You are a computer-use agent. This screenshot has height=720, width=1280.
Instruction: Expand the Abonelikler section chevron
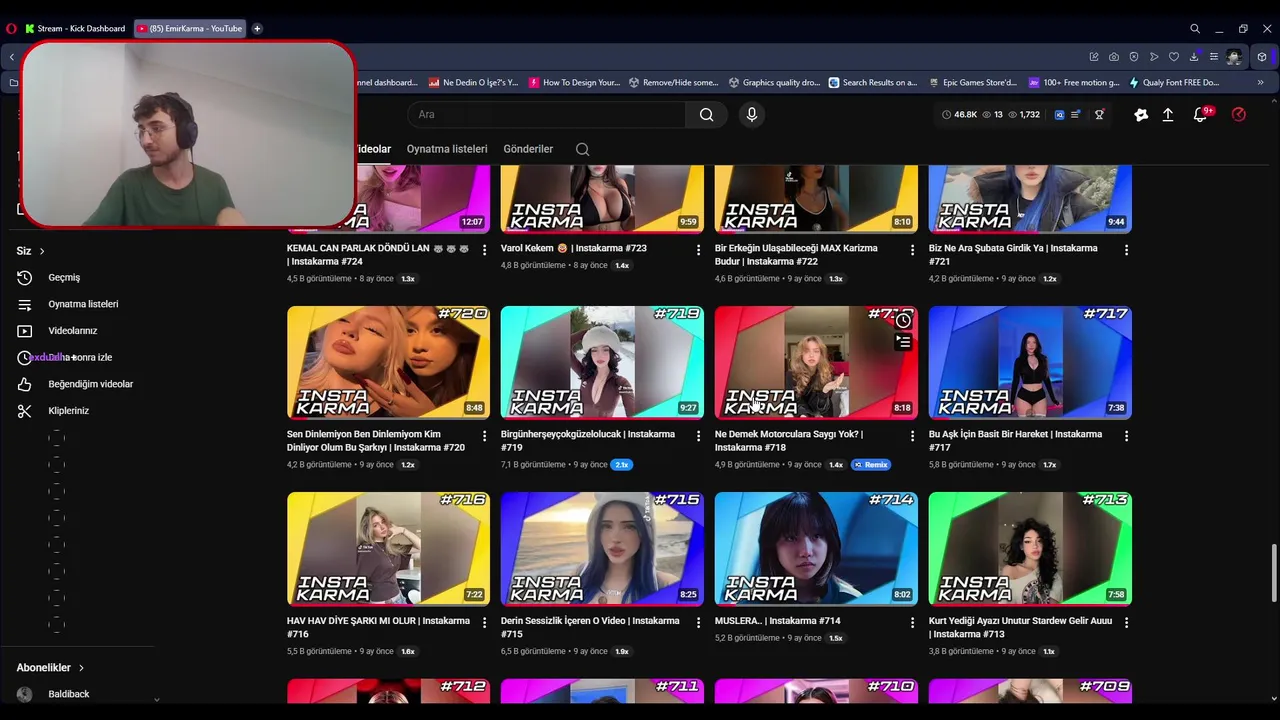click(x=81, y=668)
